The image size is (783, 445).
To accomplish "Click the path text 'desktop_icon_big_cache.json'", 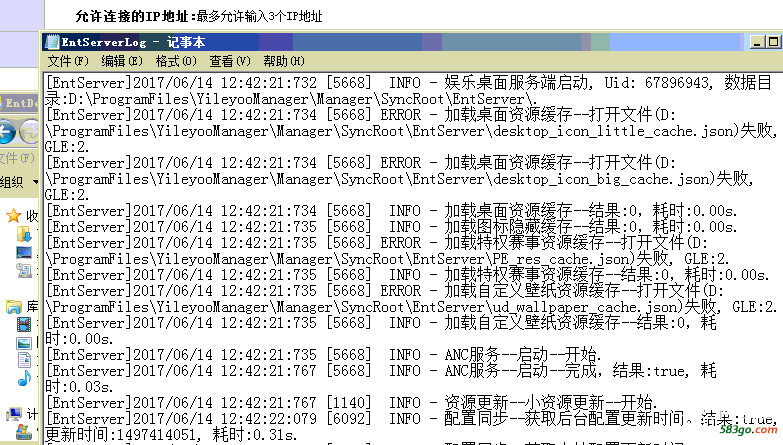I will [x=602, y=179].
